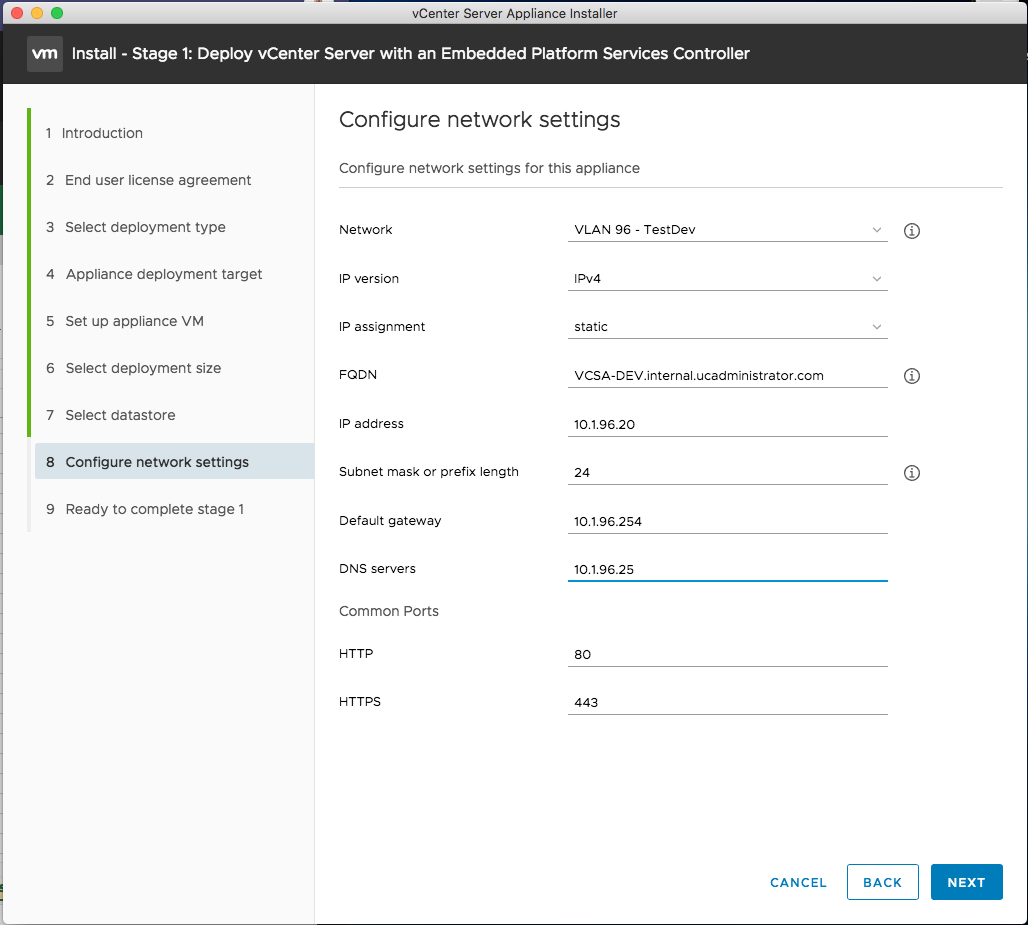Open the Network dropdown showing VLAN 96 - TestDev

coord(727,230)
